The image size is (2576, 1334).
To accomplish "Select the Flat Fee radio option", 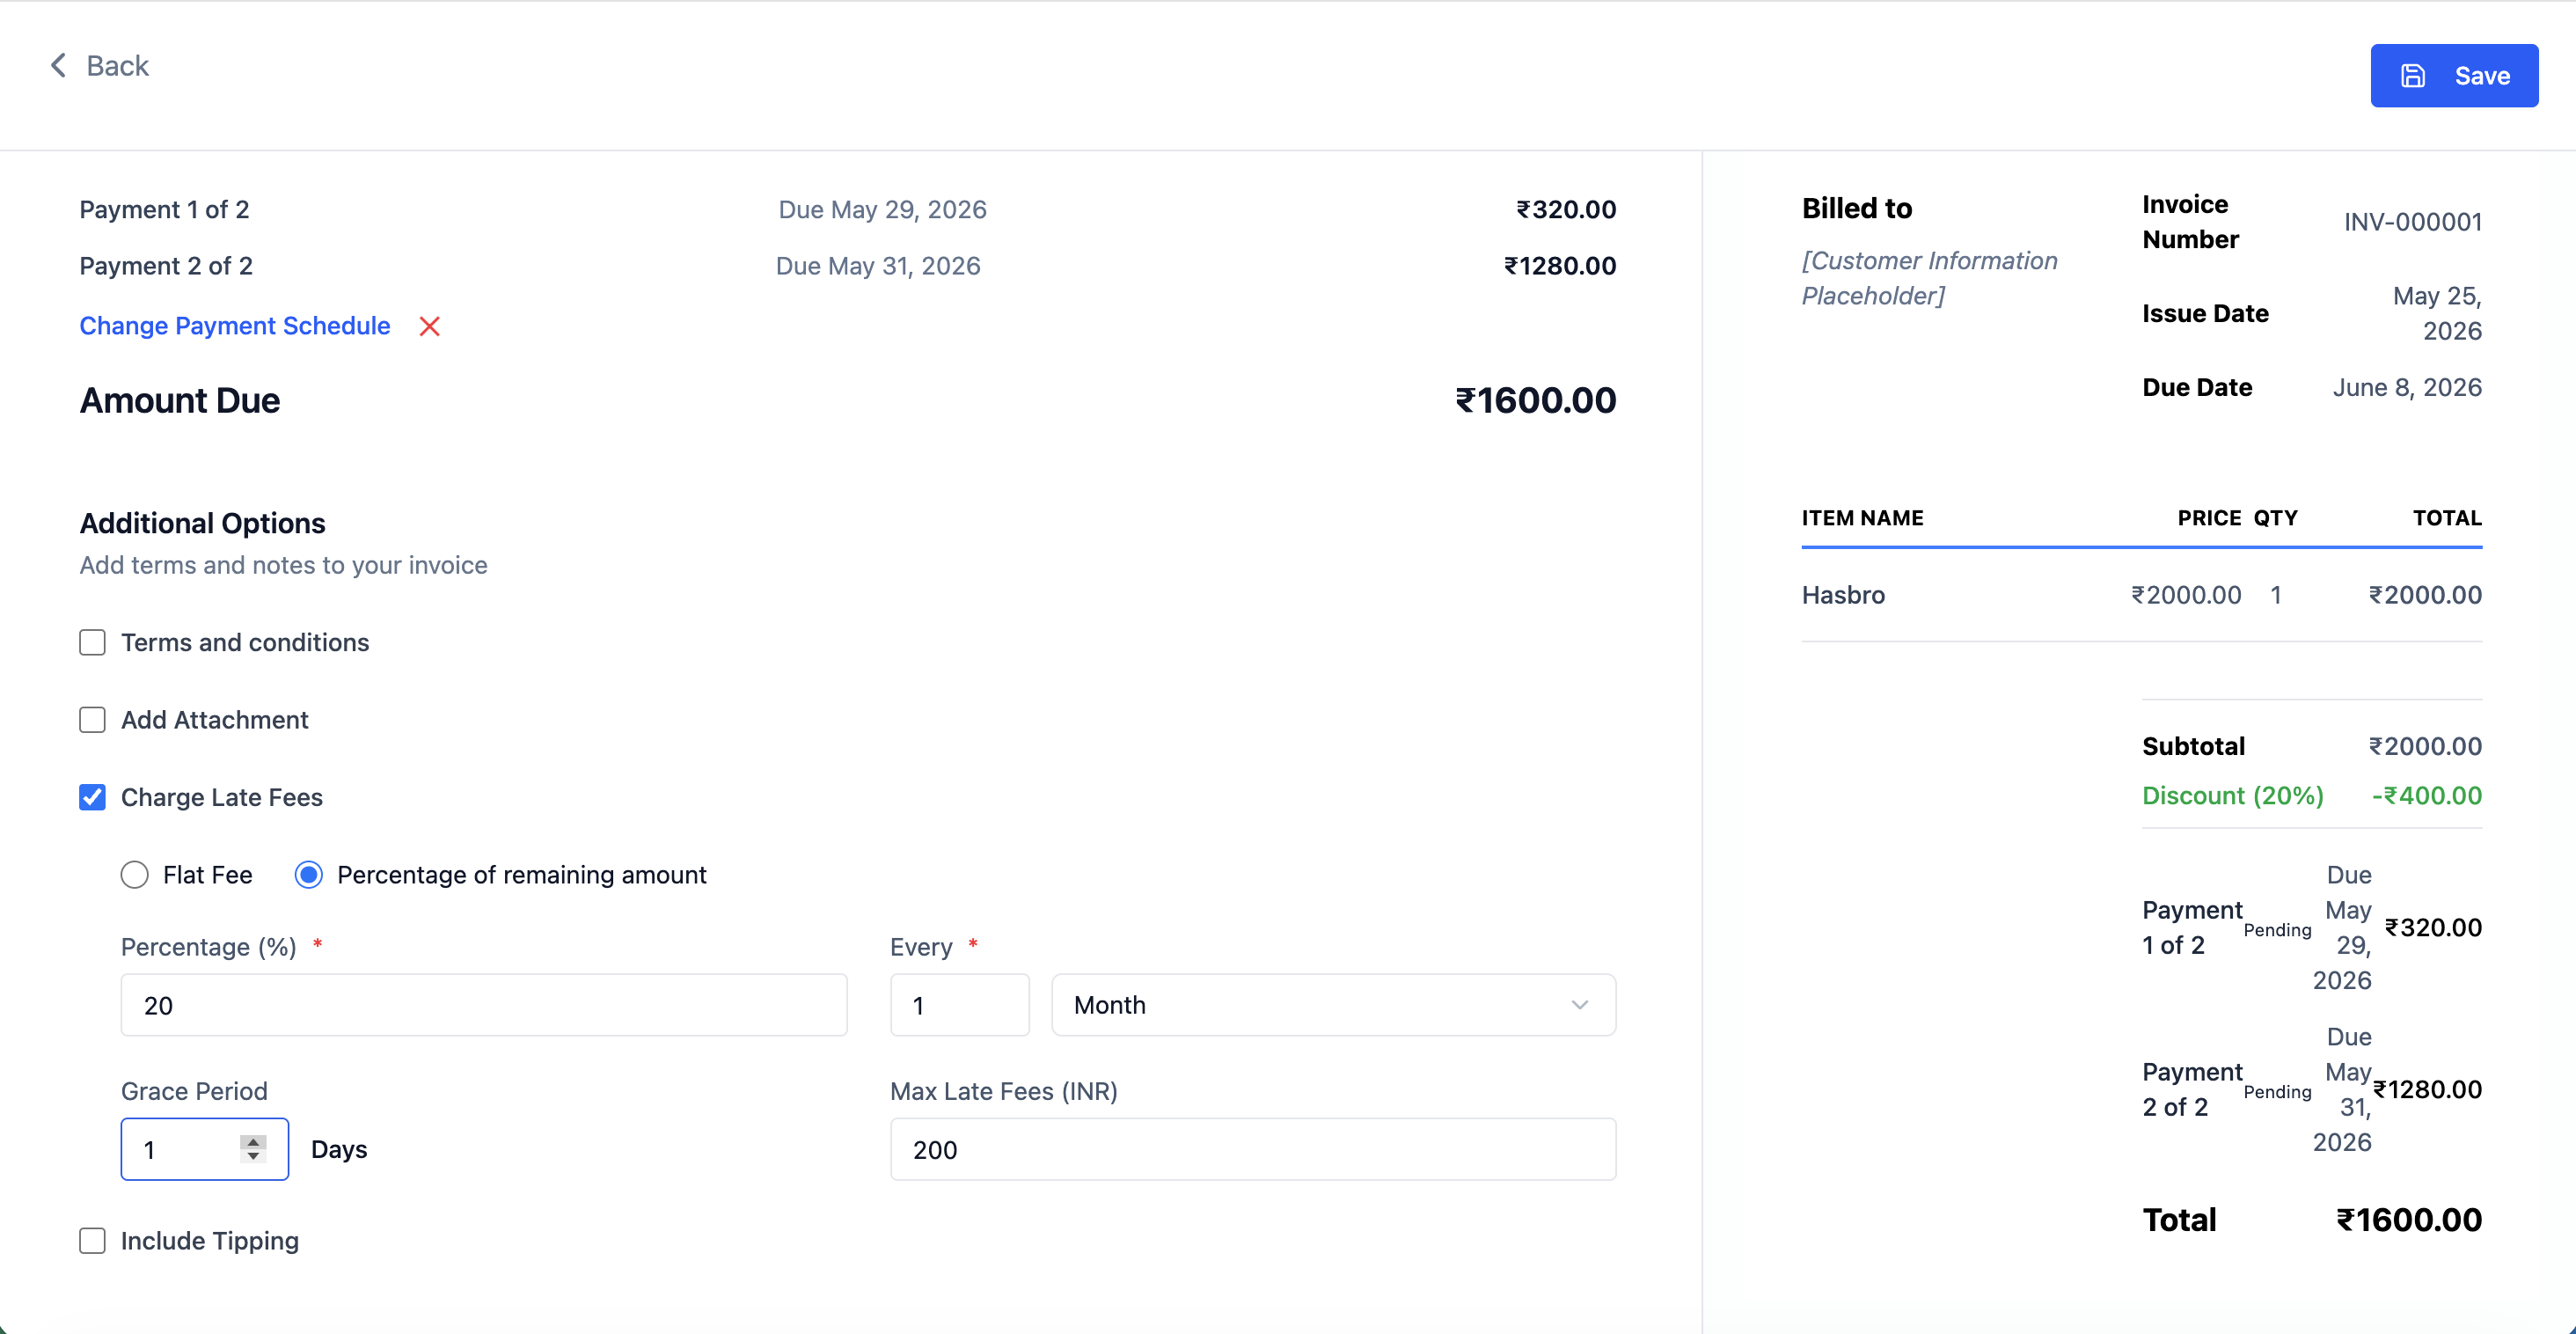I will (134, 875).
